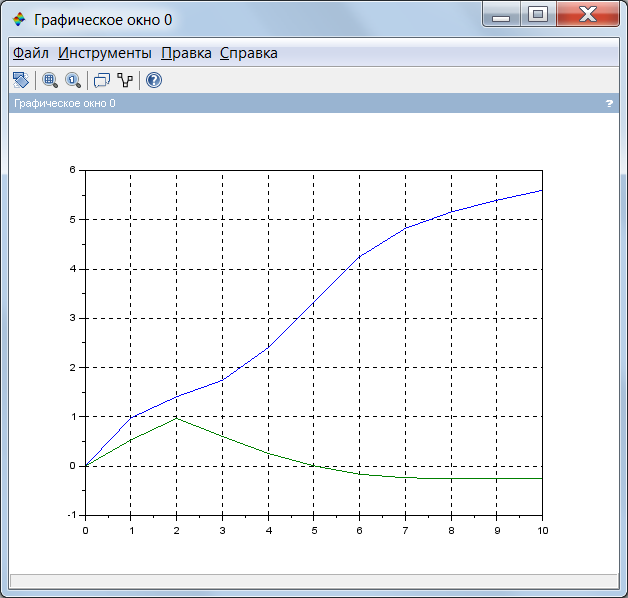
Task: Maximize the Графическое окно 0 window
Action: [538, 15]
